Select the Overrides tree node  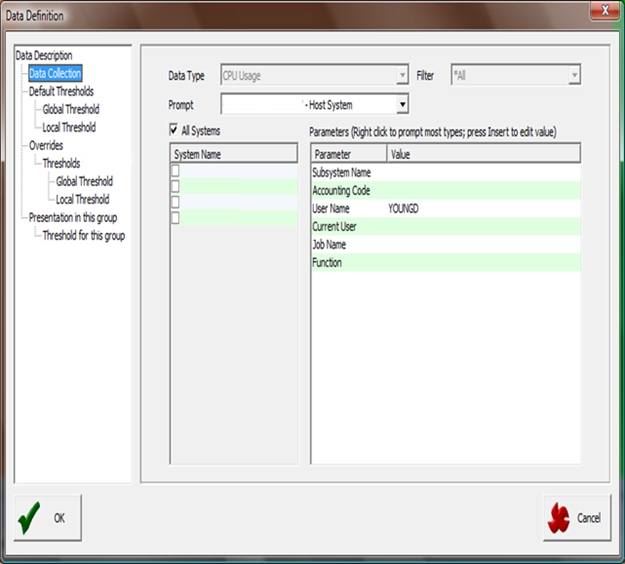coord(46,145)
